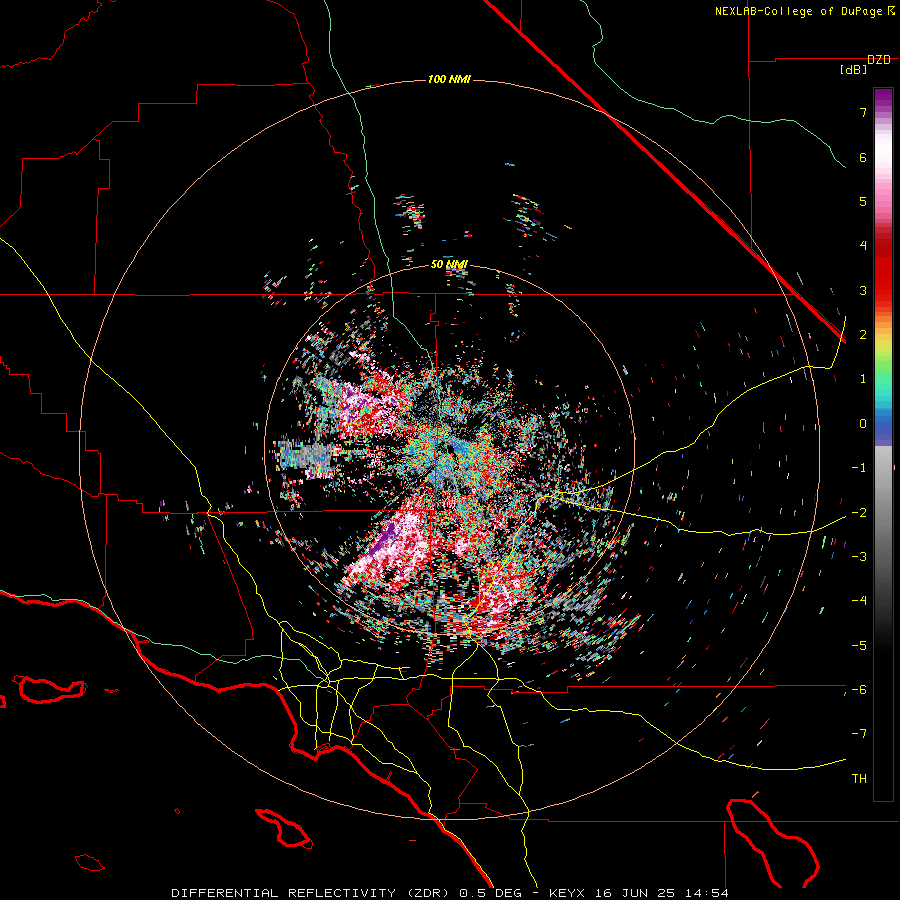Image resolution: width=900 pixels, height=900 pixels.
Task: Click the -6 value on the dB scale
Action: pyautogui.click(x=859, y=689)
